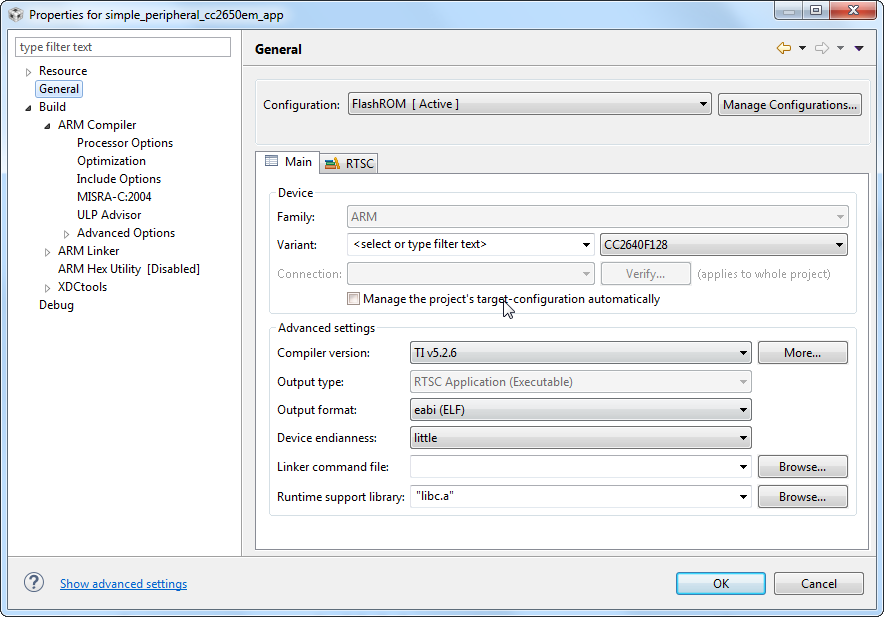Click the help question mark icon
The image size is (884, 617).
34,583
